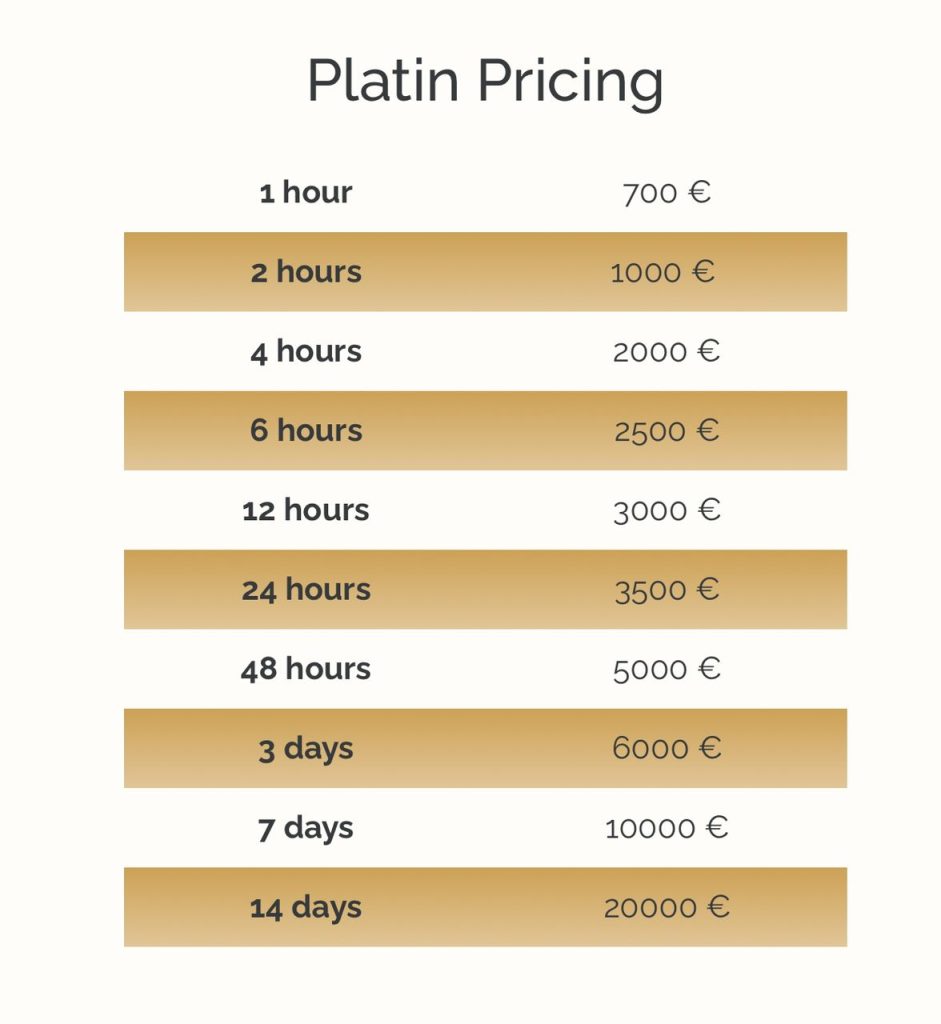Click the 2500 € price
941x1024 pixels.
[666, 431]
